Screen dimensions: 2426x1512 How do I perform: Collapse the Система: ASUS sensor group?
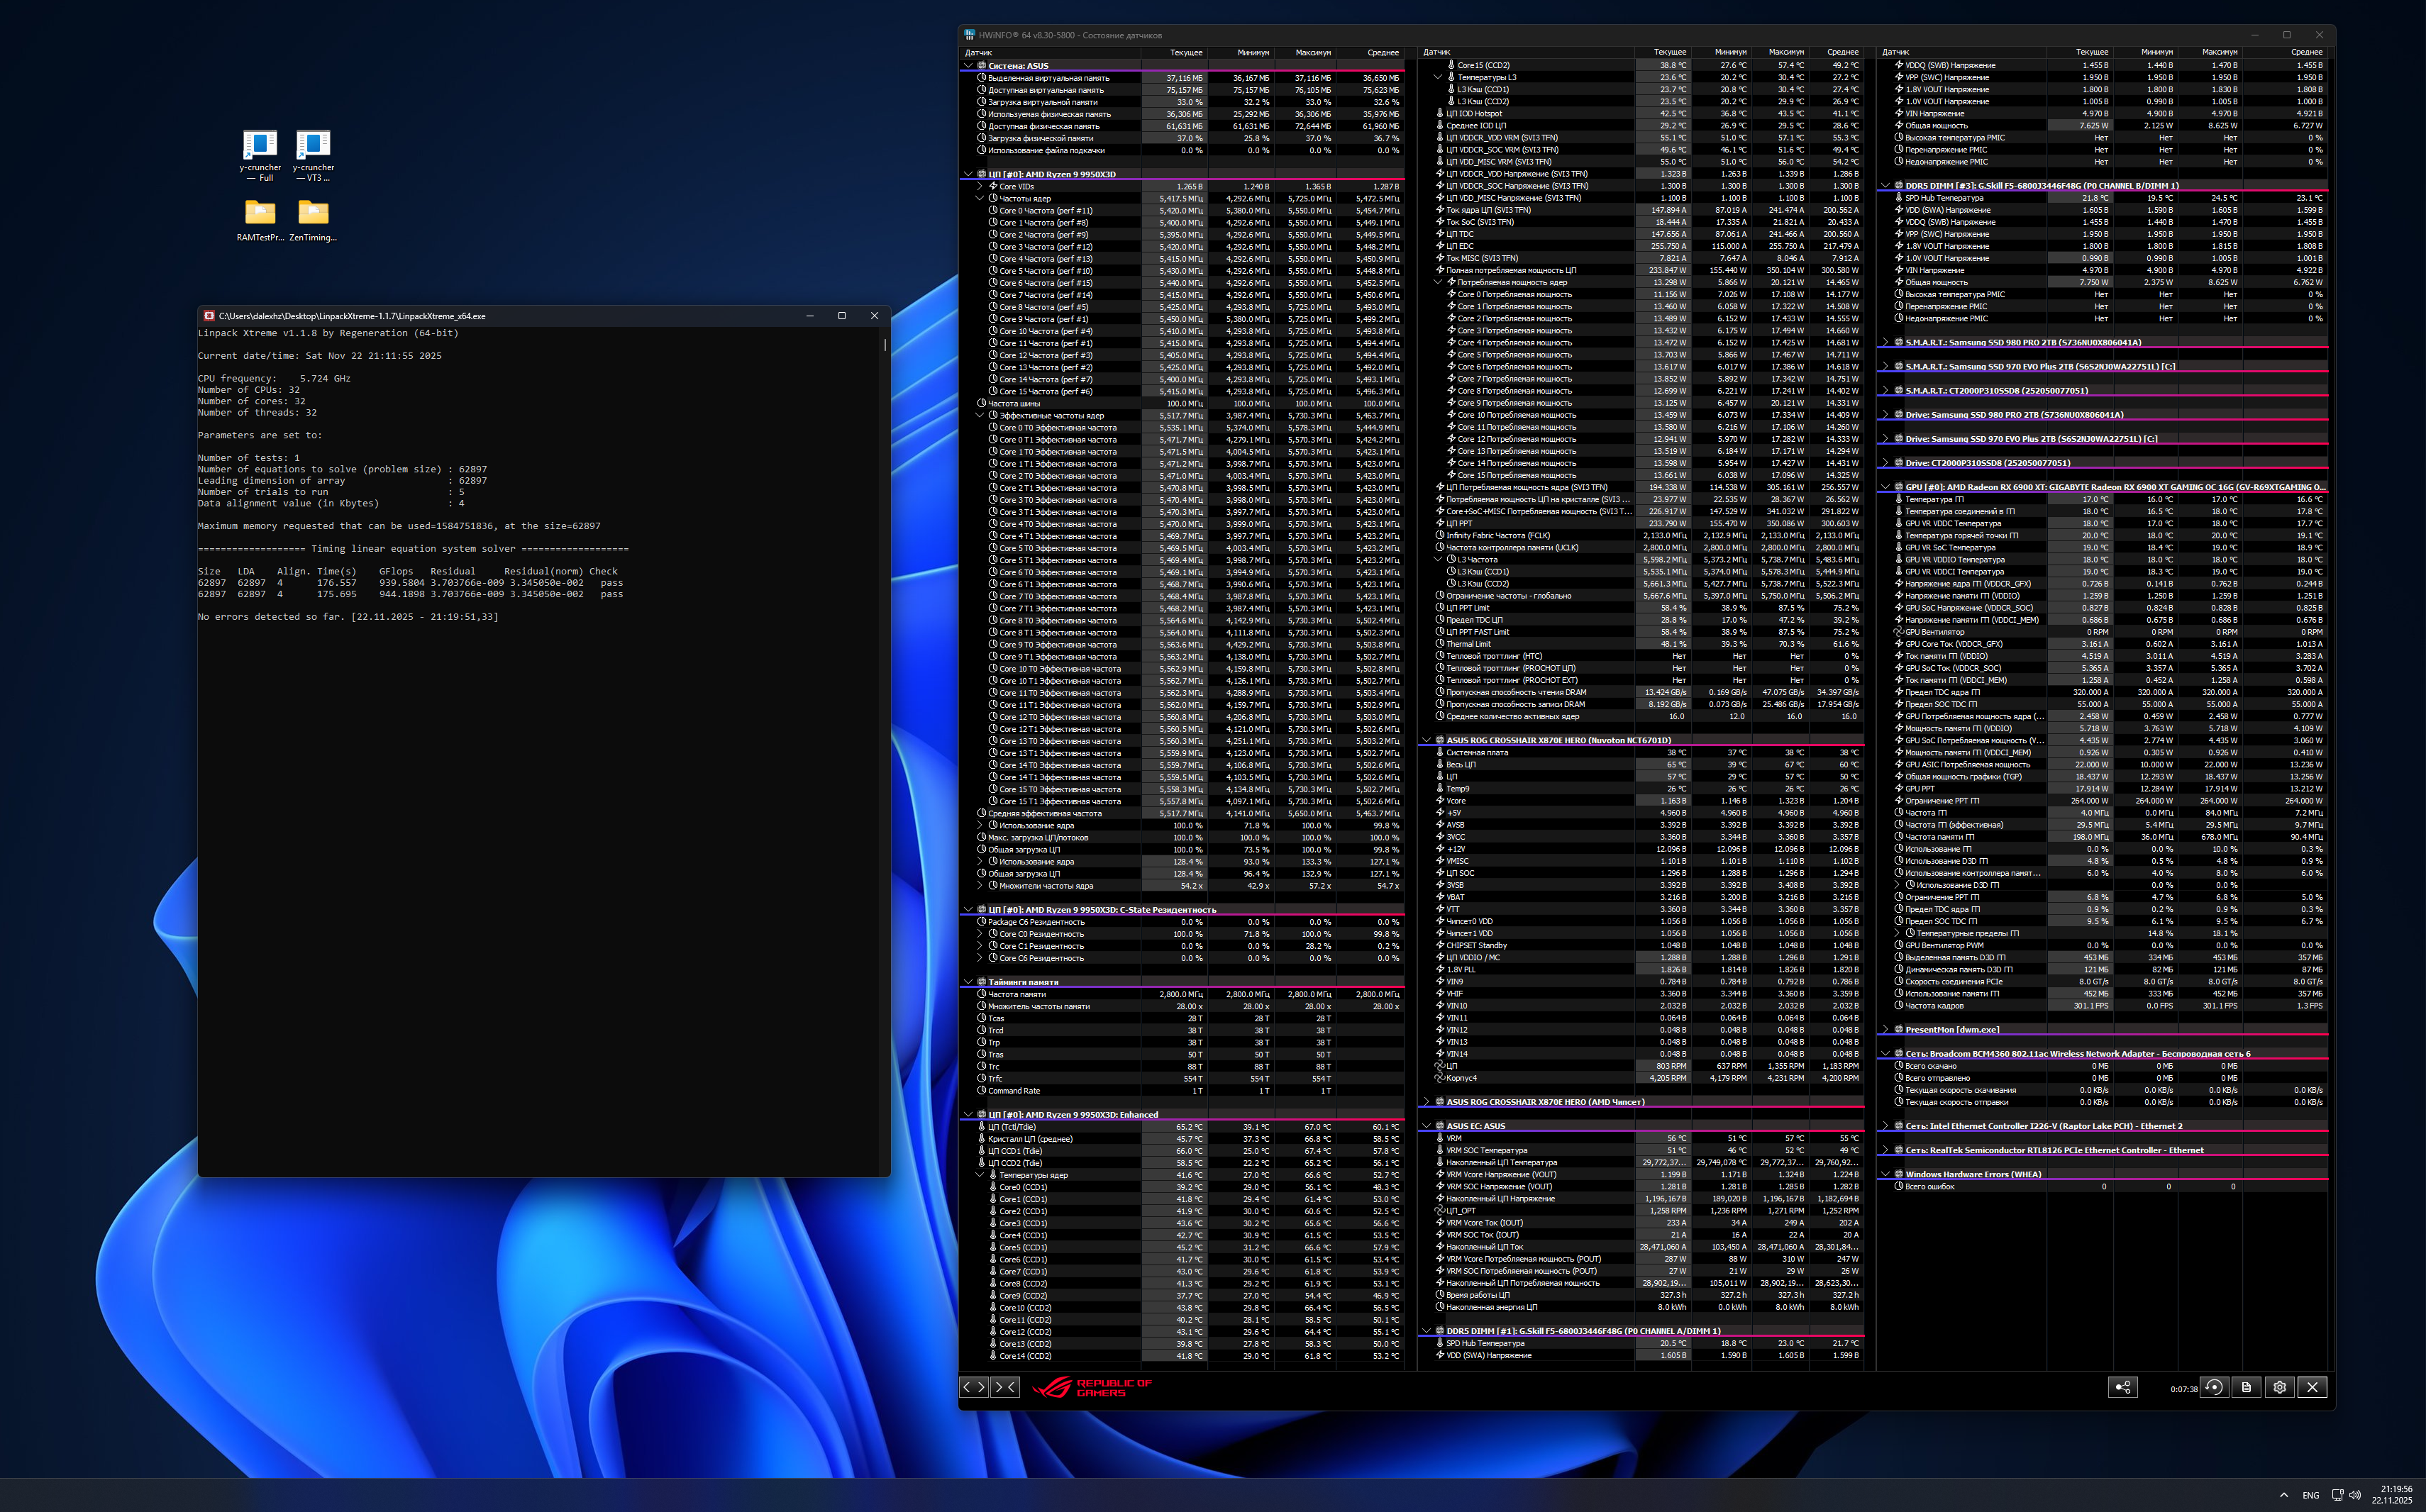coord(968,66)
